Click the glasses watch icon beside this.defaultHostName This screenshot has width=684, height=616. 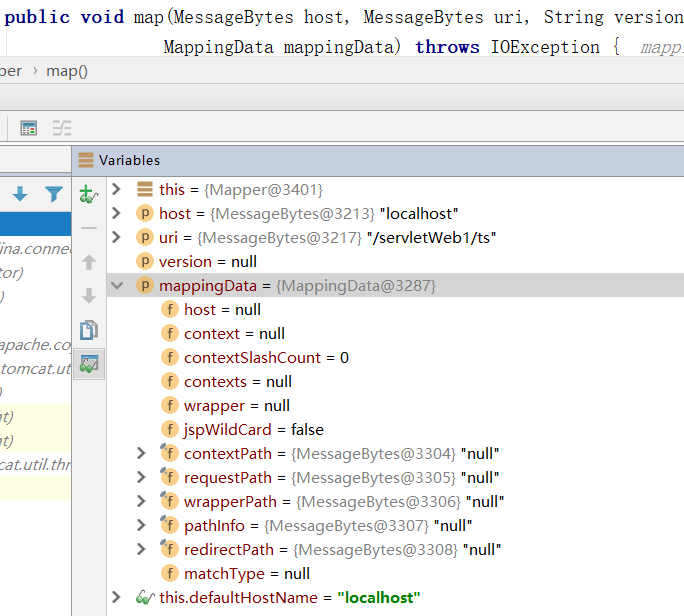point(145,598)
